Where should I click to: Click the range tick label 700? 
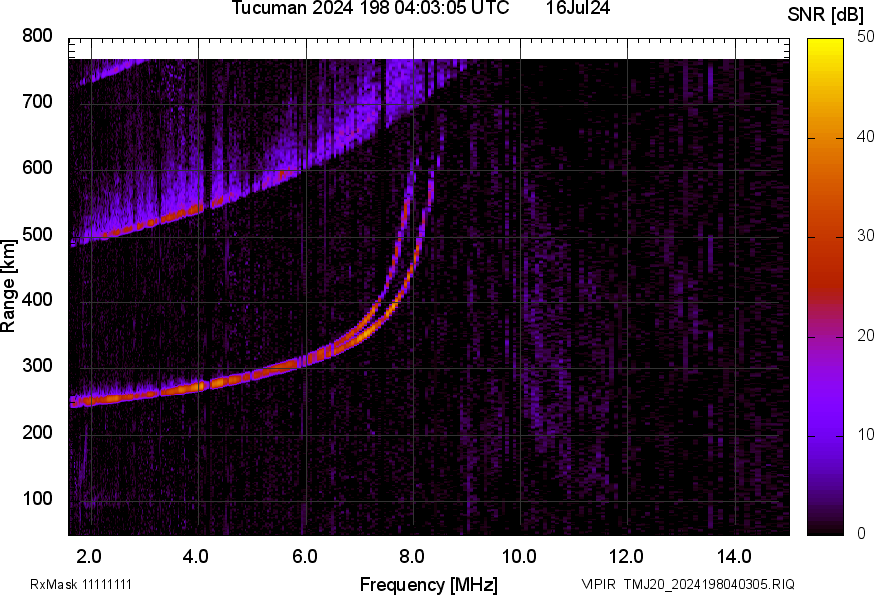[37, 102]
